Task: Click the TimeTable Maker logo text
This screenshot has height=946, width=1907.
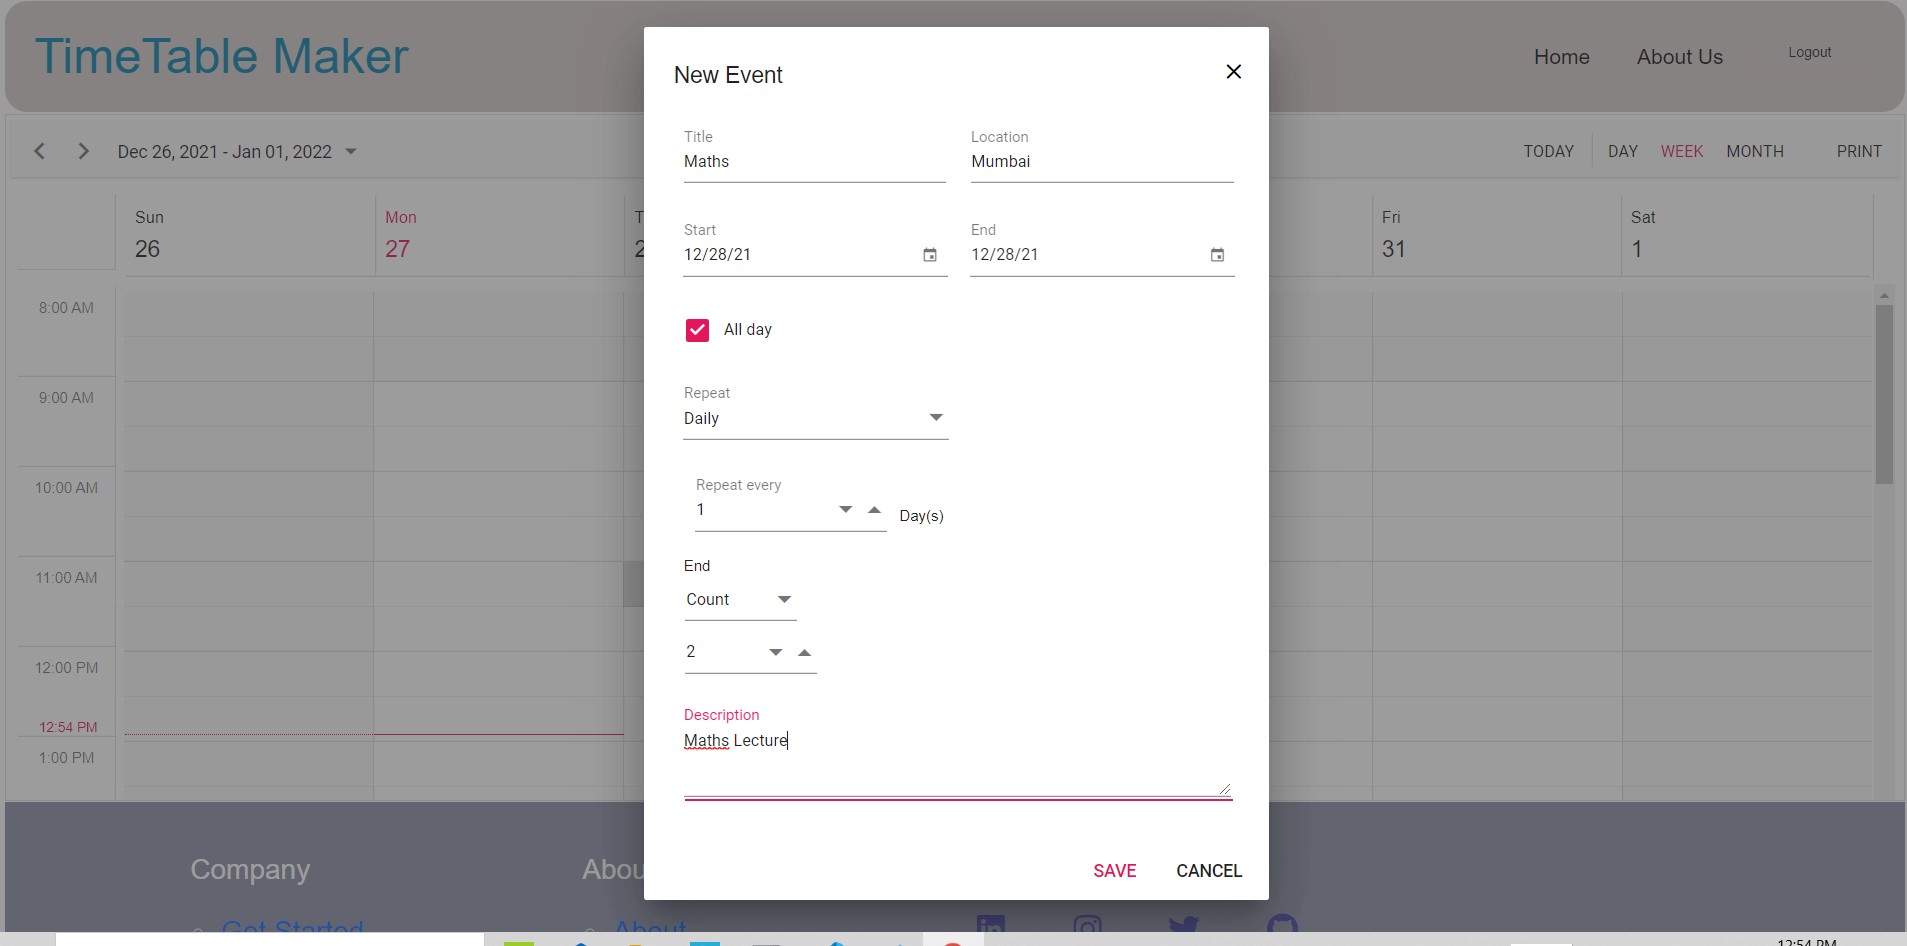Action: (x=222, y=56)
